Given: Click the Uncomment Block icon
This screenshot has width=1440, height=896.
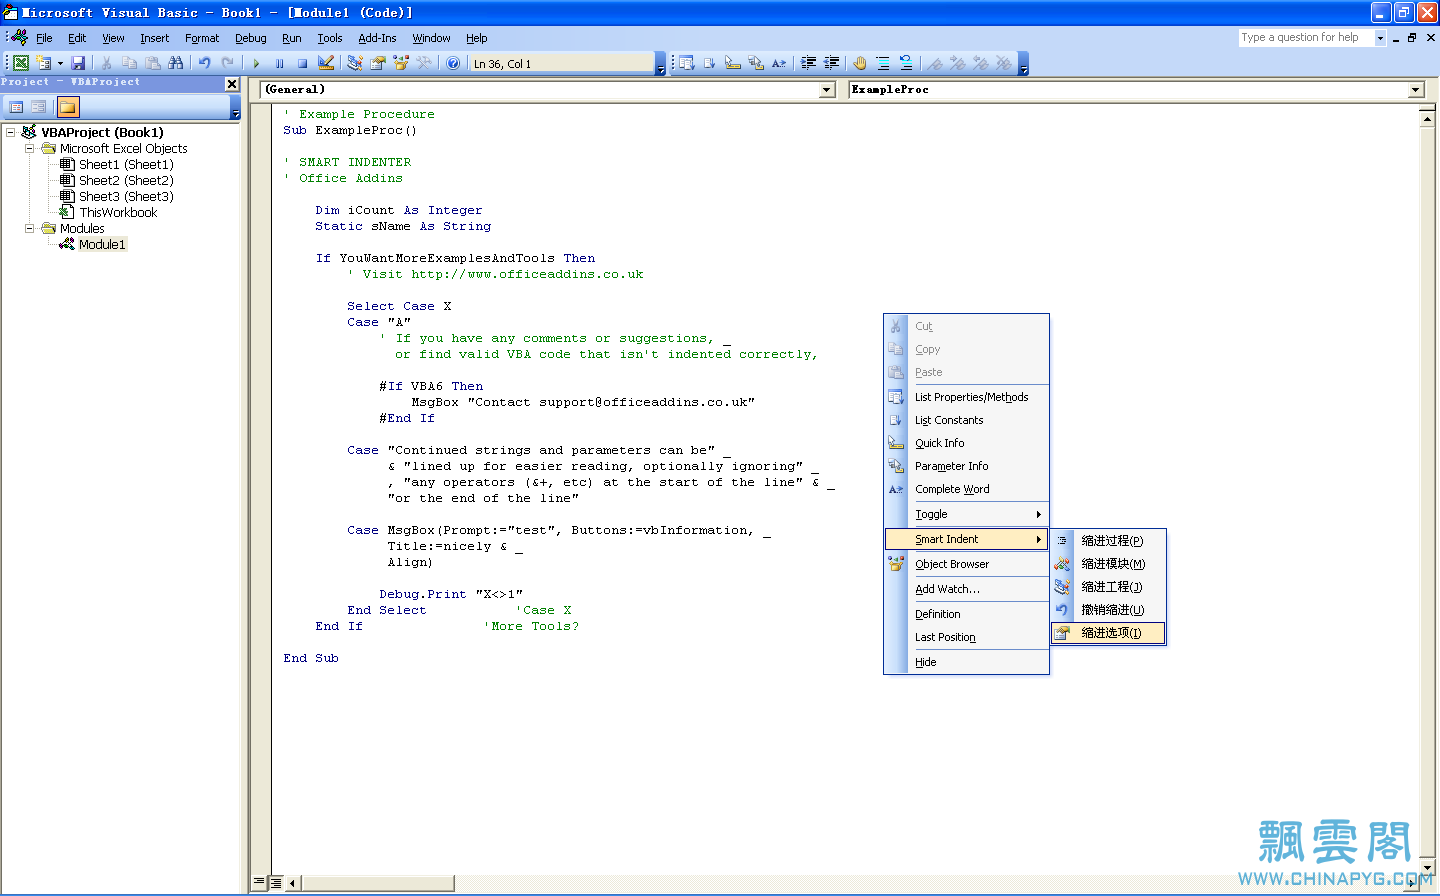Looking at the screenshot, I should click(x=906, y=62).
